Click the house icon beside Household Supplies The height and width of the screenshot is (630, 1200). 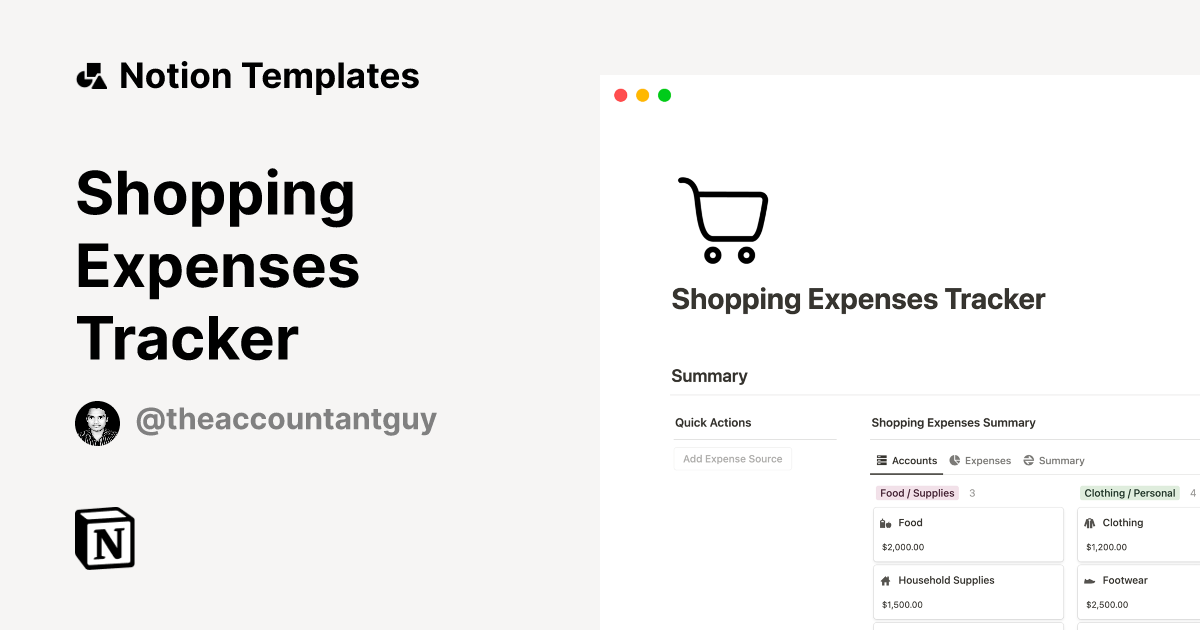pyautogui.click(x=884, y=580)
